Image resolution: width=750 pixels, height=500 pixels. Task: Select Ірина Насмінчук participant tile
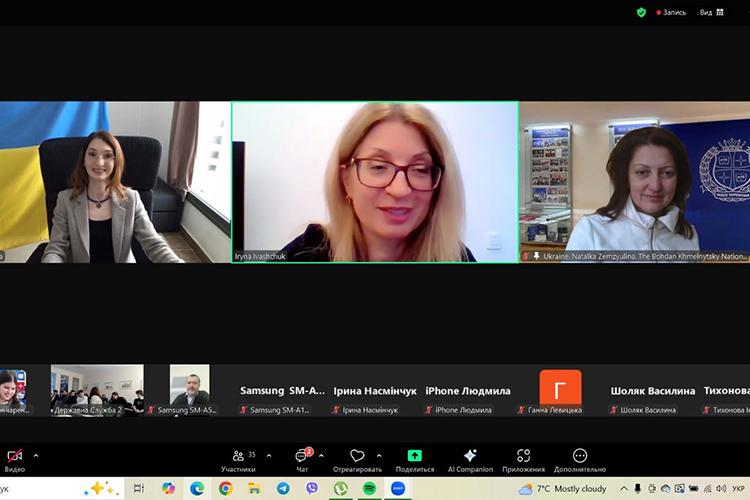(x=375, y=390)
